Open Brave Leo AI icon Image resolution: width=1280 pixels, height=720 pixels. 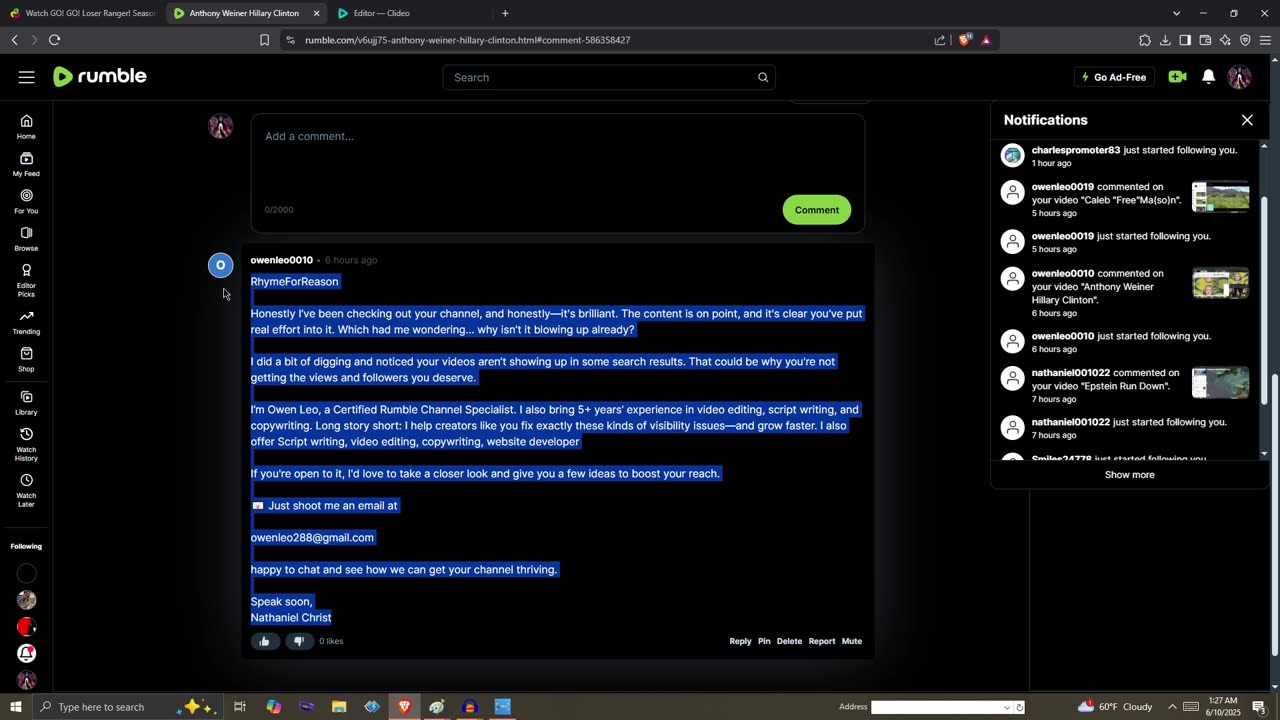click(x=1225, y=40)
